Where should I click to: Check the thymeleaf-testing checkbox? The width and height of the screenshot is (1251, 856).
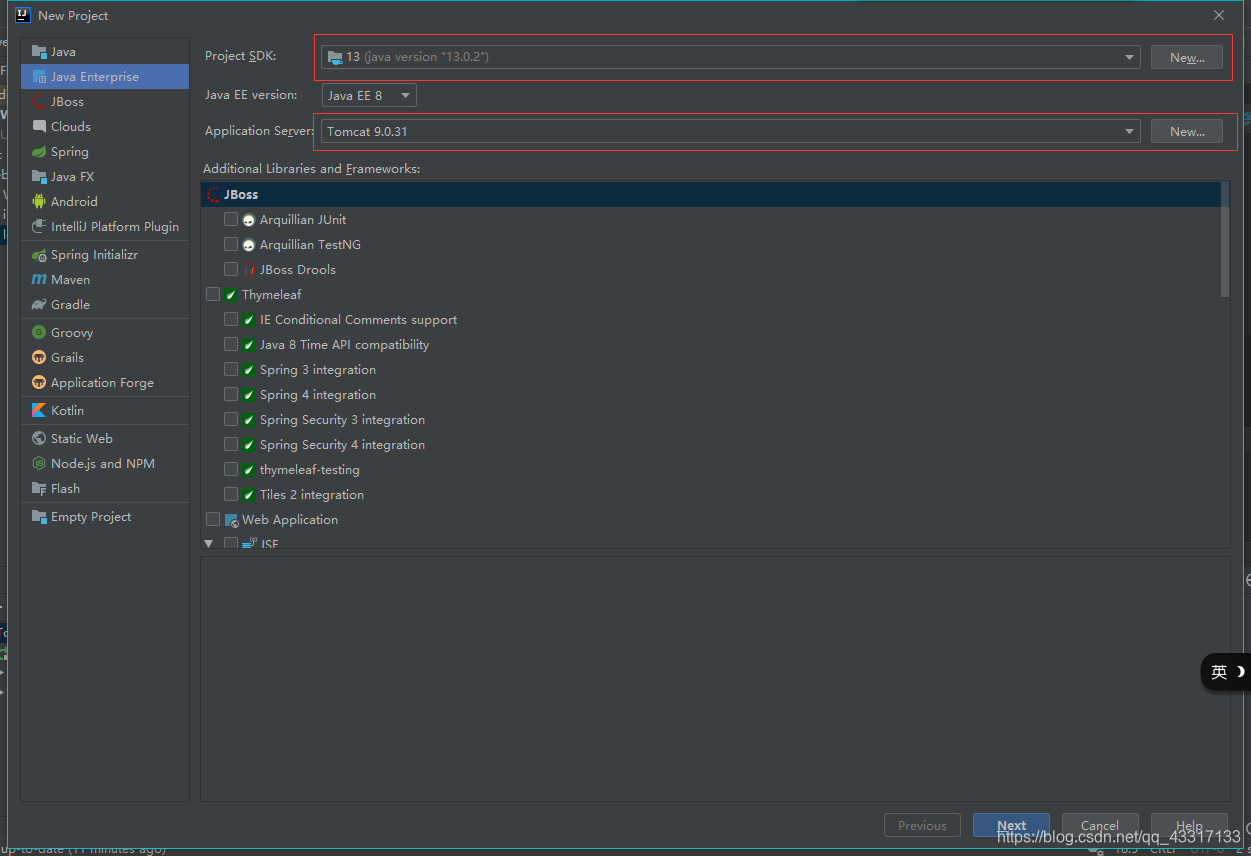click(x=231, y=469)
